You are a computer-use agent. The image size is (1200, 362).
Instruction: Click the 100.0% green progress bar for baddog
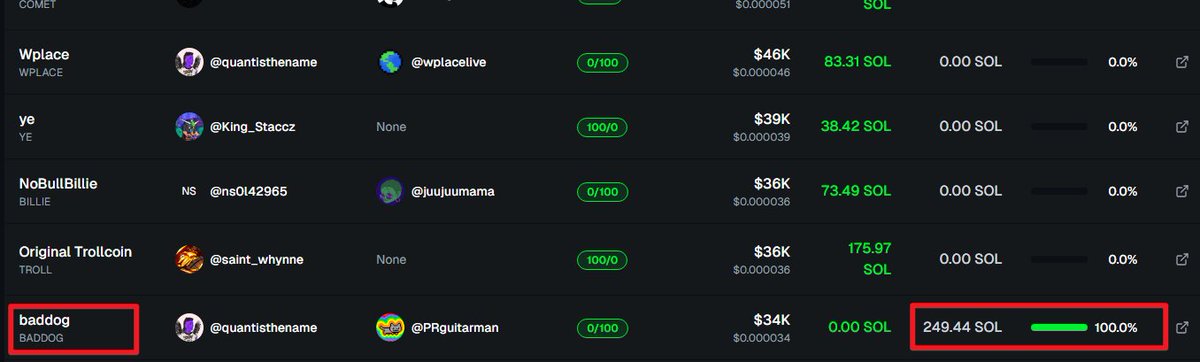pos(1059,327)
